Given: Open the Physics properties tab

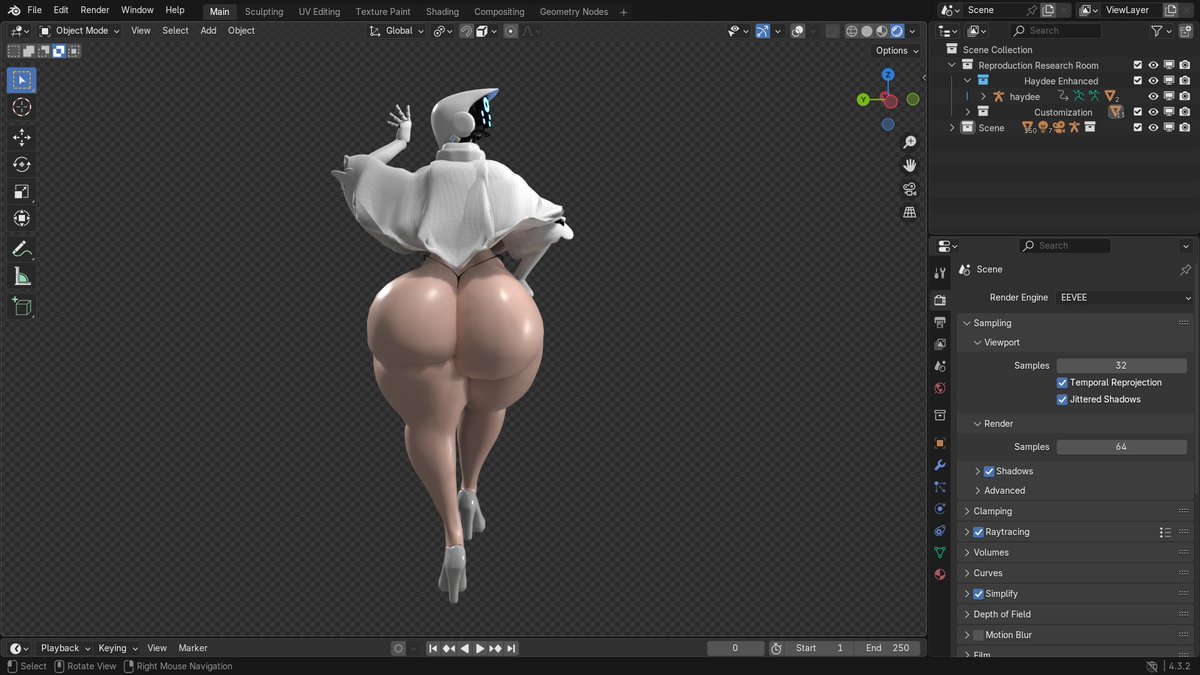Looking at the screenshot, I should coord(940,509).
